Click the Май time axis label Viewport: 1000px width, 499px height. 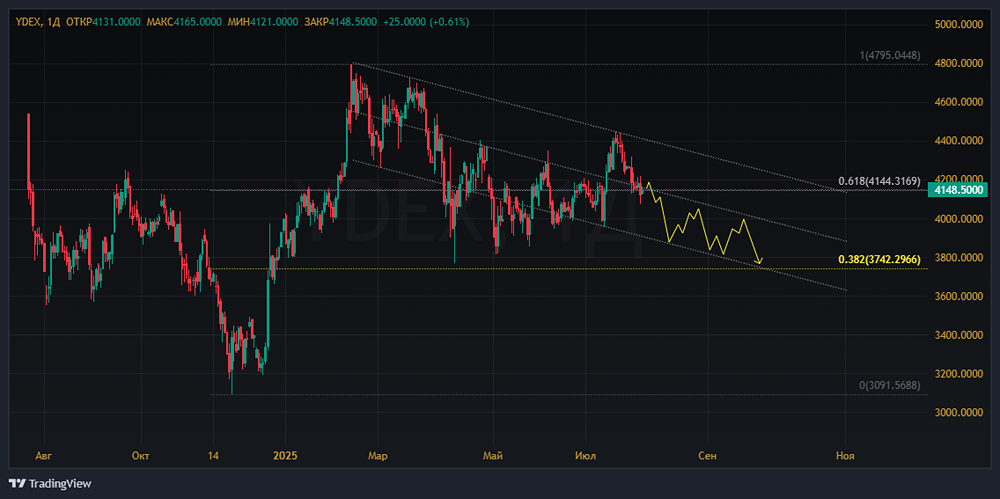(493, 456)
